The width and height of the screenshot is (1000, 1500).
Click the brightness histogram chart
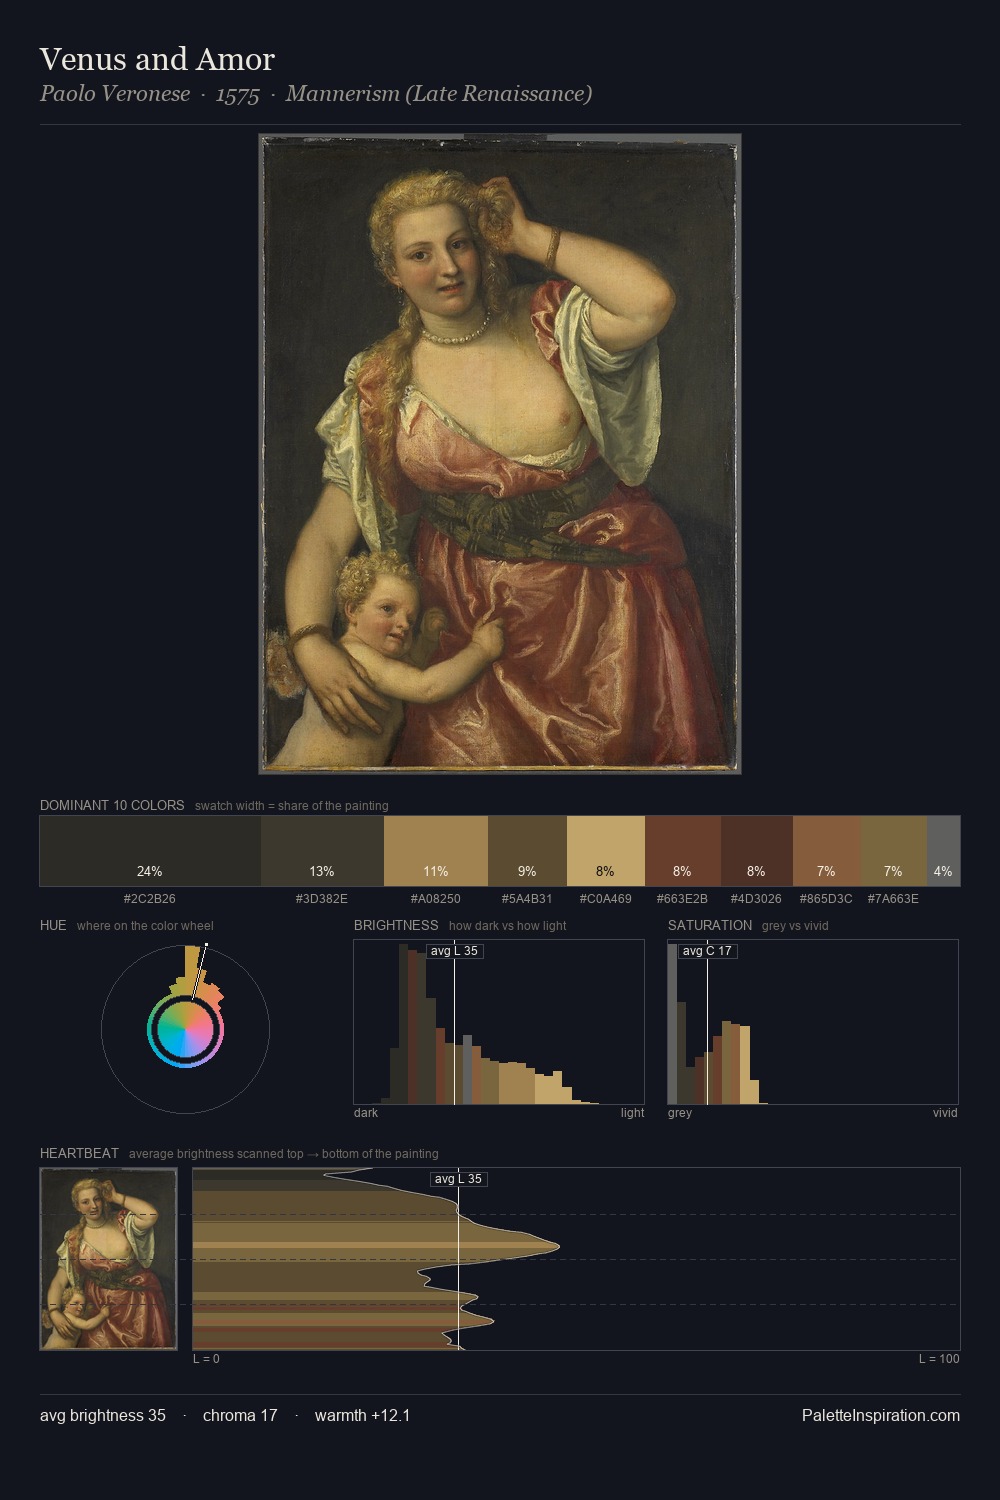(499, 1022)
